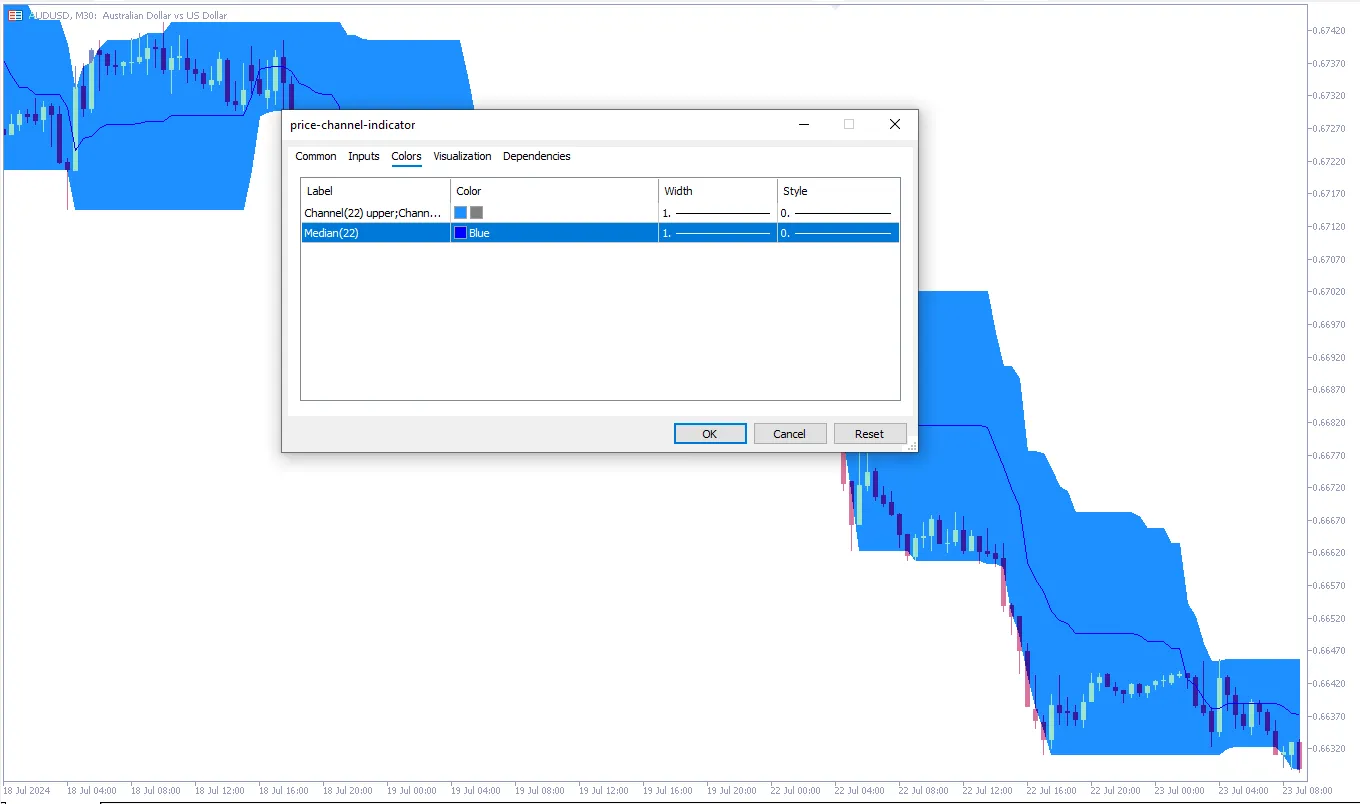The width and height of the screenshot is (1360, 804).
Task: Open the Width dropdown for Median(22)
Action: 717,233
